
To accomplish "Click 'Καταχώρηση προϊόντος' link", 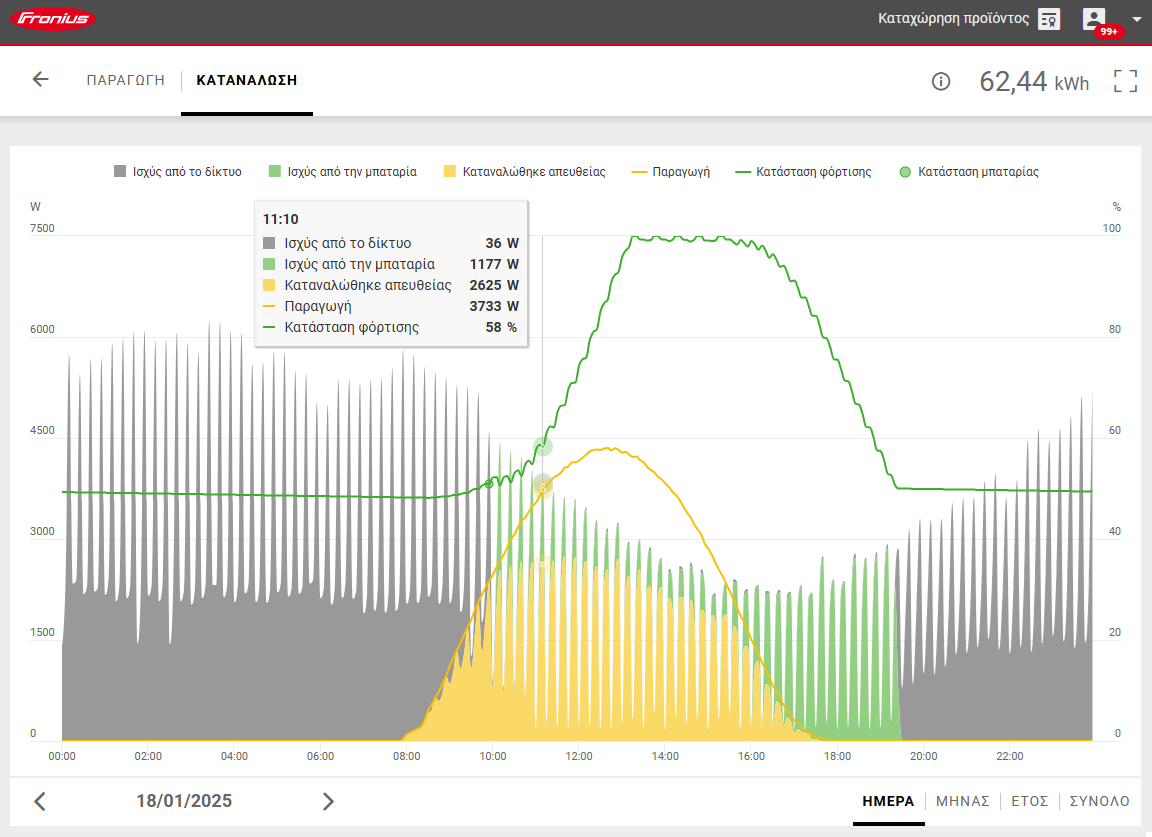I will (953, 19).
